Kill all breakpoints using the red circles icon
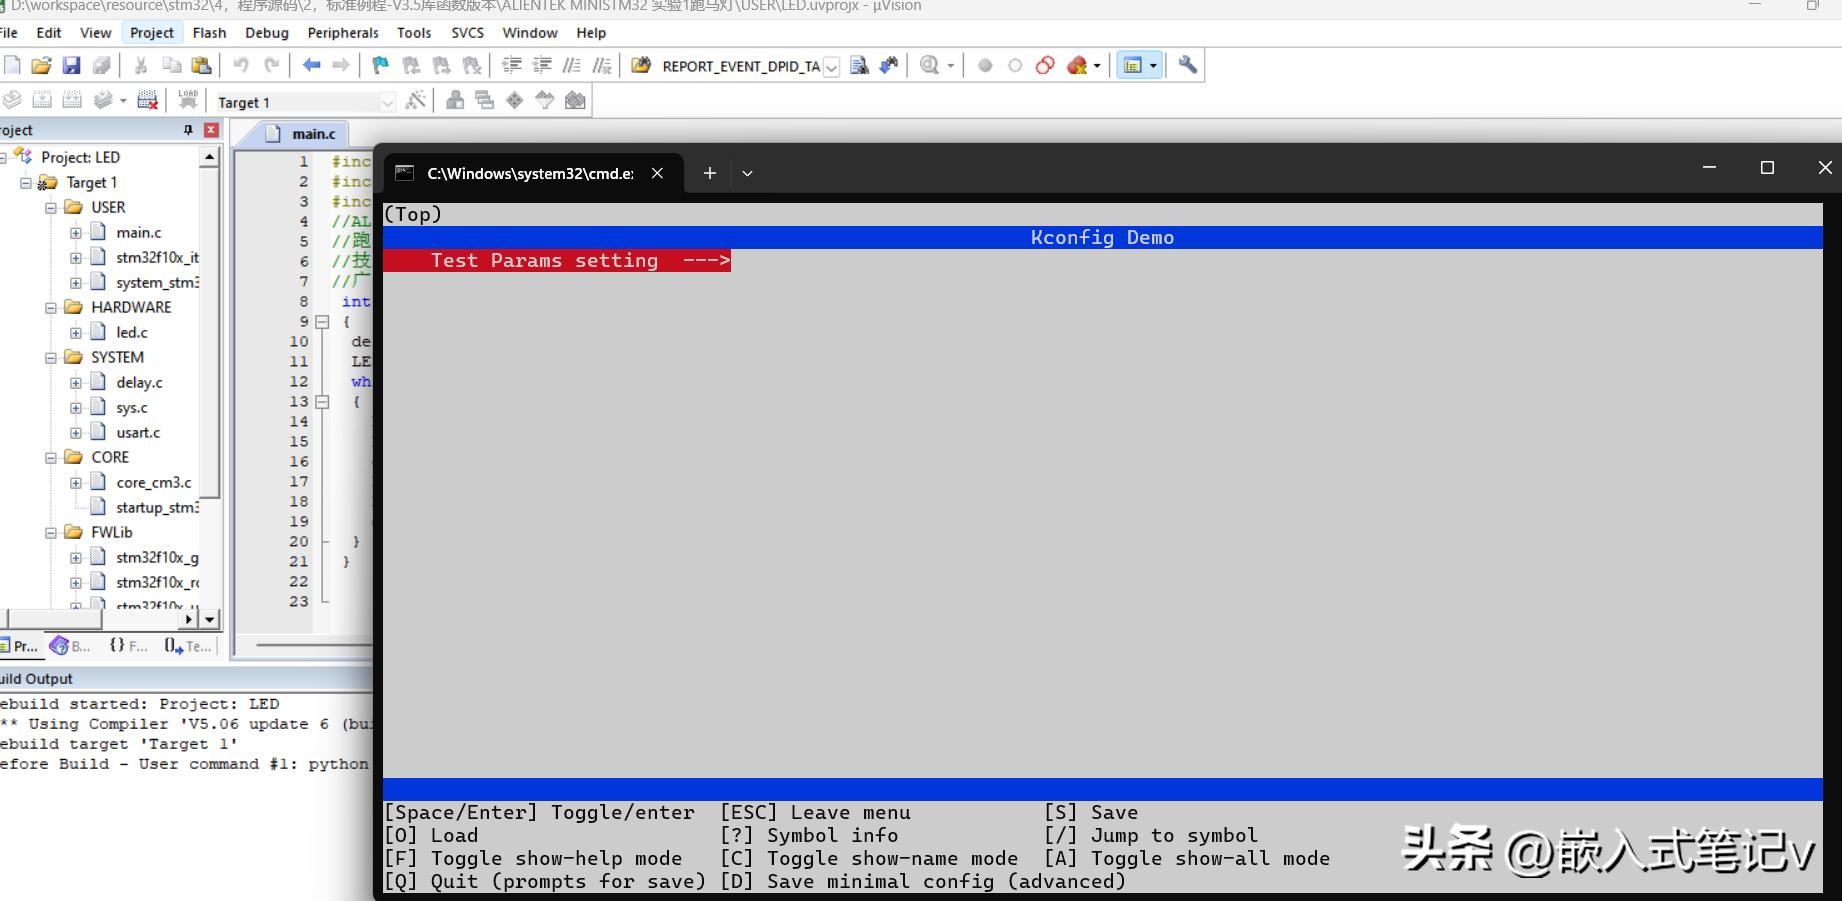The width and height of the screenshot is (1842, 901). pos(1044,65)
